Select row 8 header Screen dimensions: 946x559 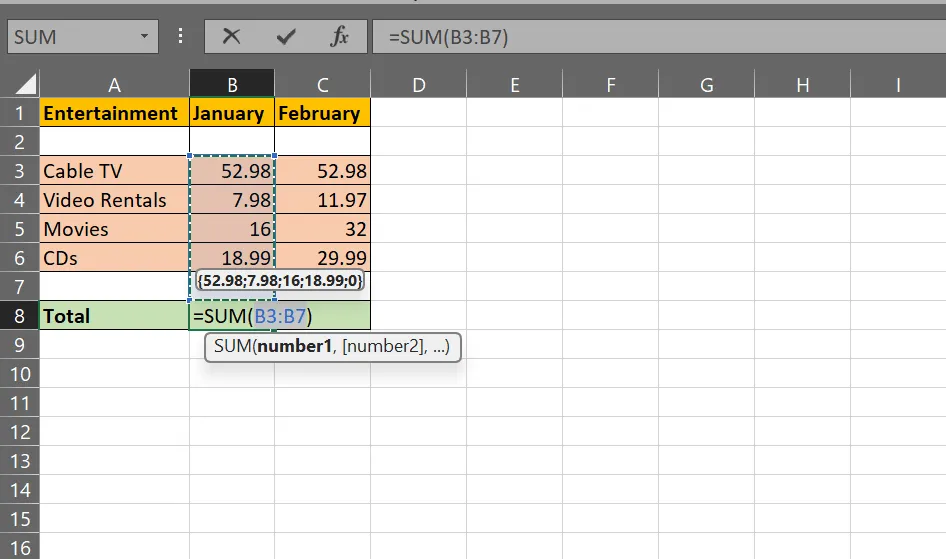point(19,315)
